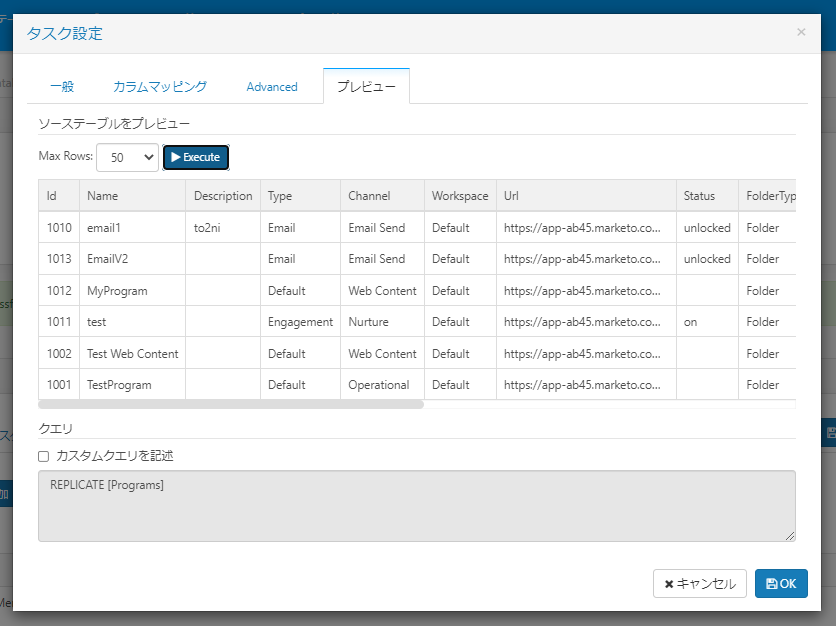The height and width of the screenshot is (626, 836).
Task: Open the Max Rows dropdown
Action: click(127, 157)
